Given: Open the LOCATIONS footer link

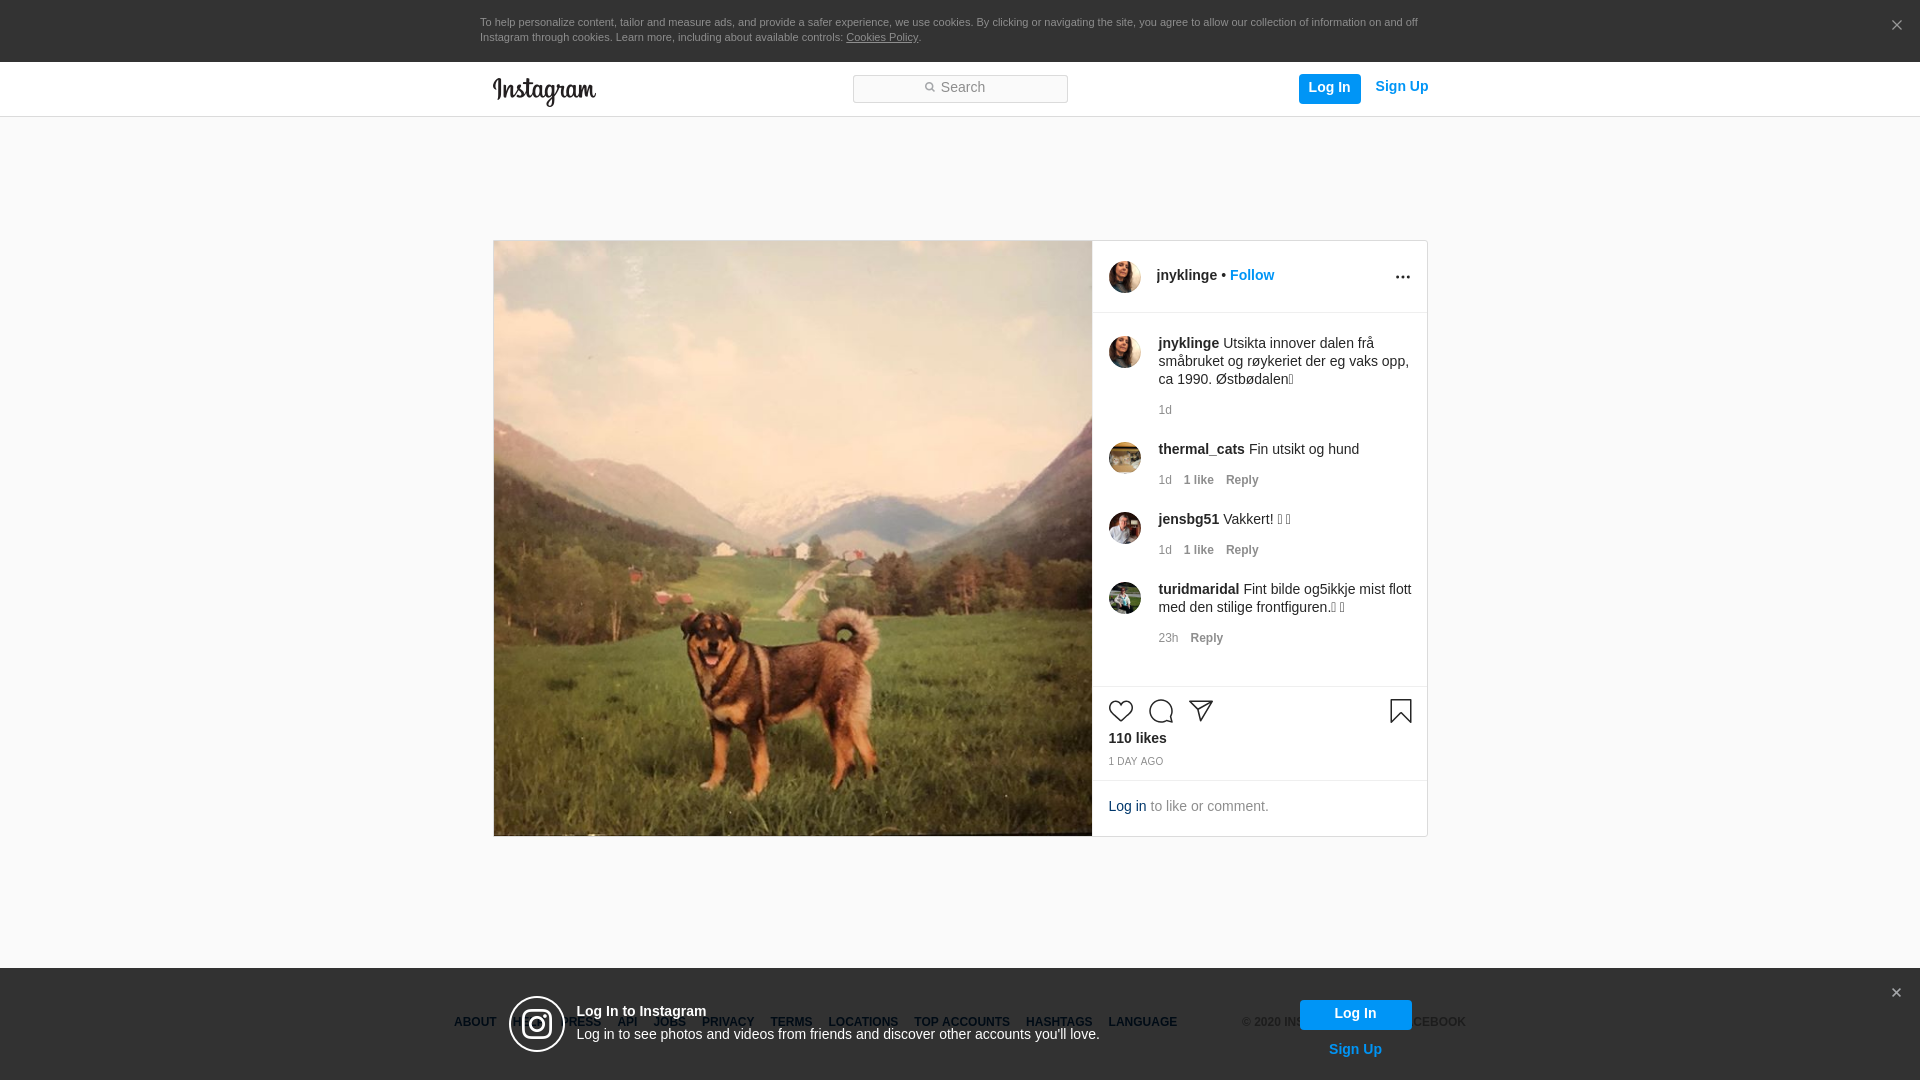Looking at the screenshot, I should [862, 1022].
